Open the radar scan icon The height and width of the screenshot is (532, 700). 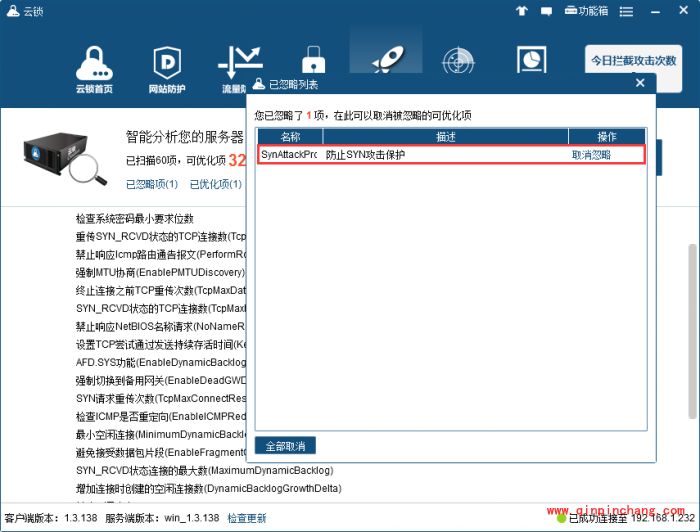pyautogui.click(x=458, y=61)
